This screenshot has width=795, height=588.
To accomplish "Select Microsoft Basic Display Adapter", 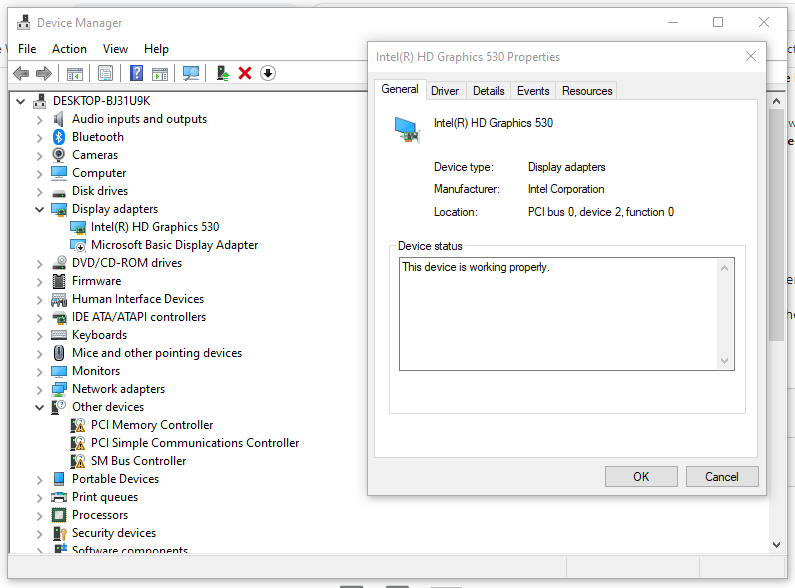I will [x=174, y=245].
